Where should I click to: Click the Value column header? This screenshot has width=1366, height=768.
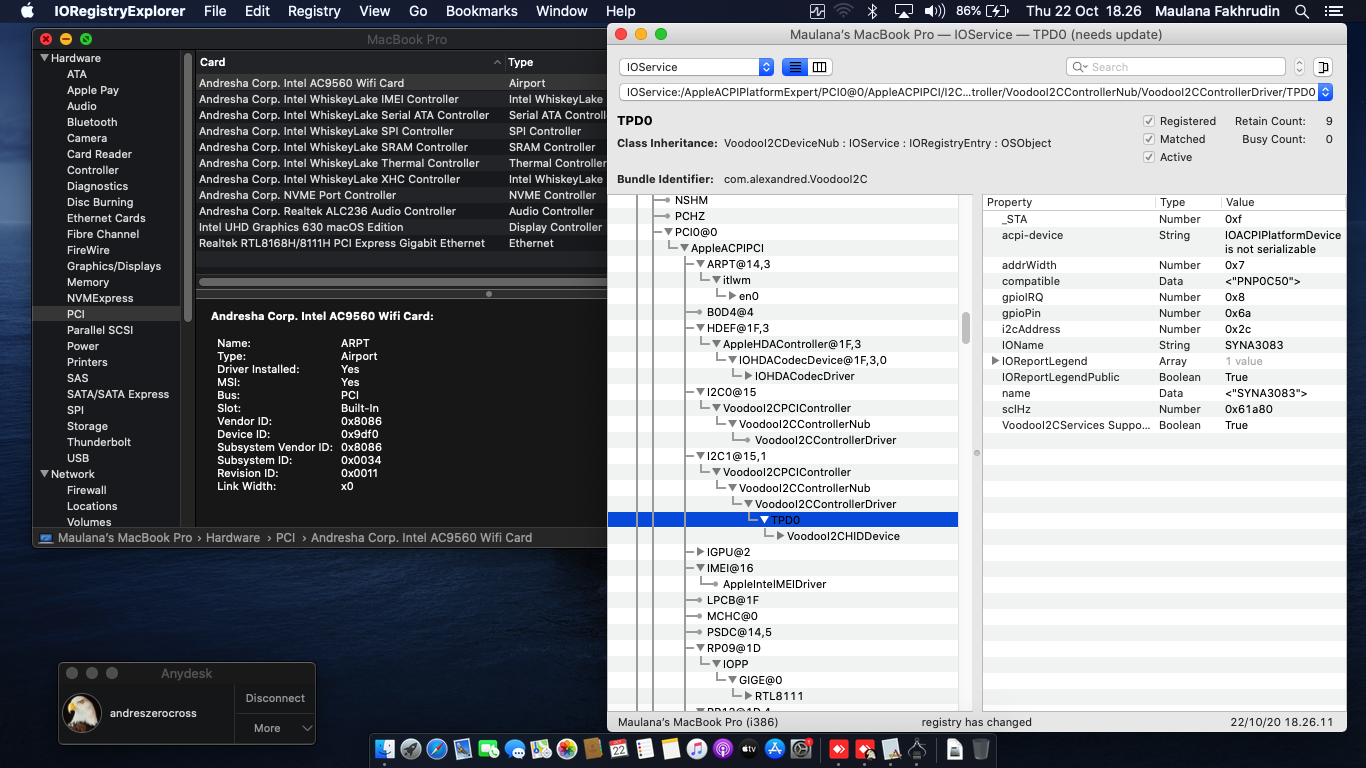coord(1281,202)
